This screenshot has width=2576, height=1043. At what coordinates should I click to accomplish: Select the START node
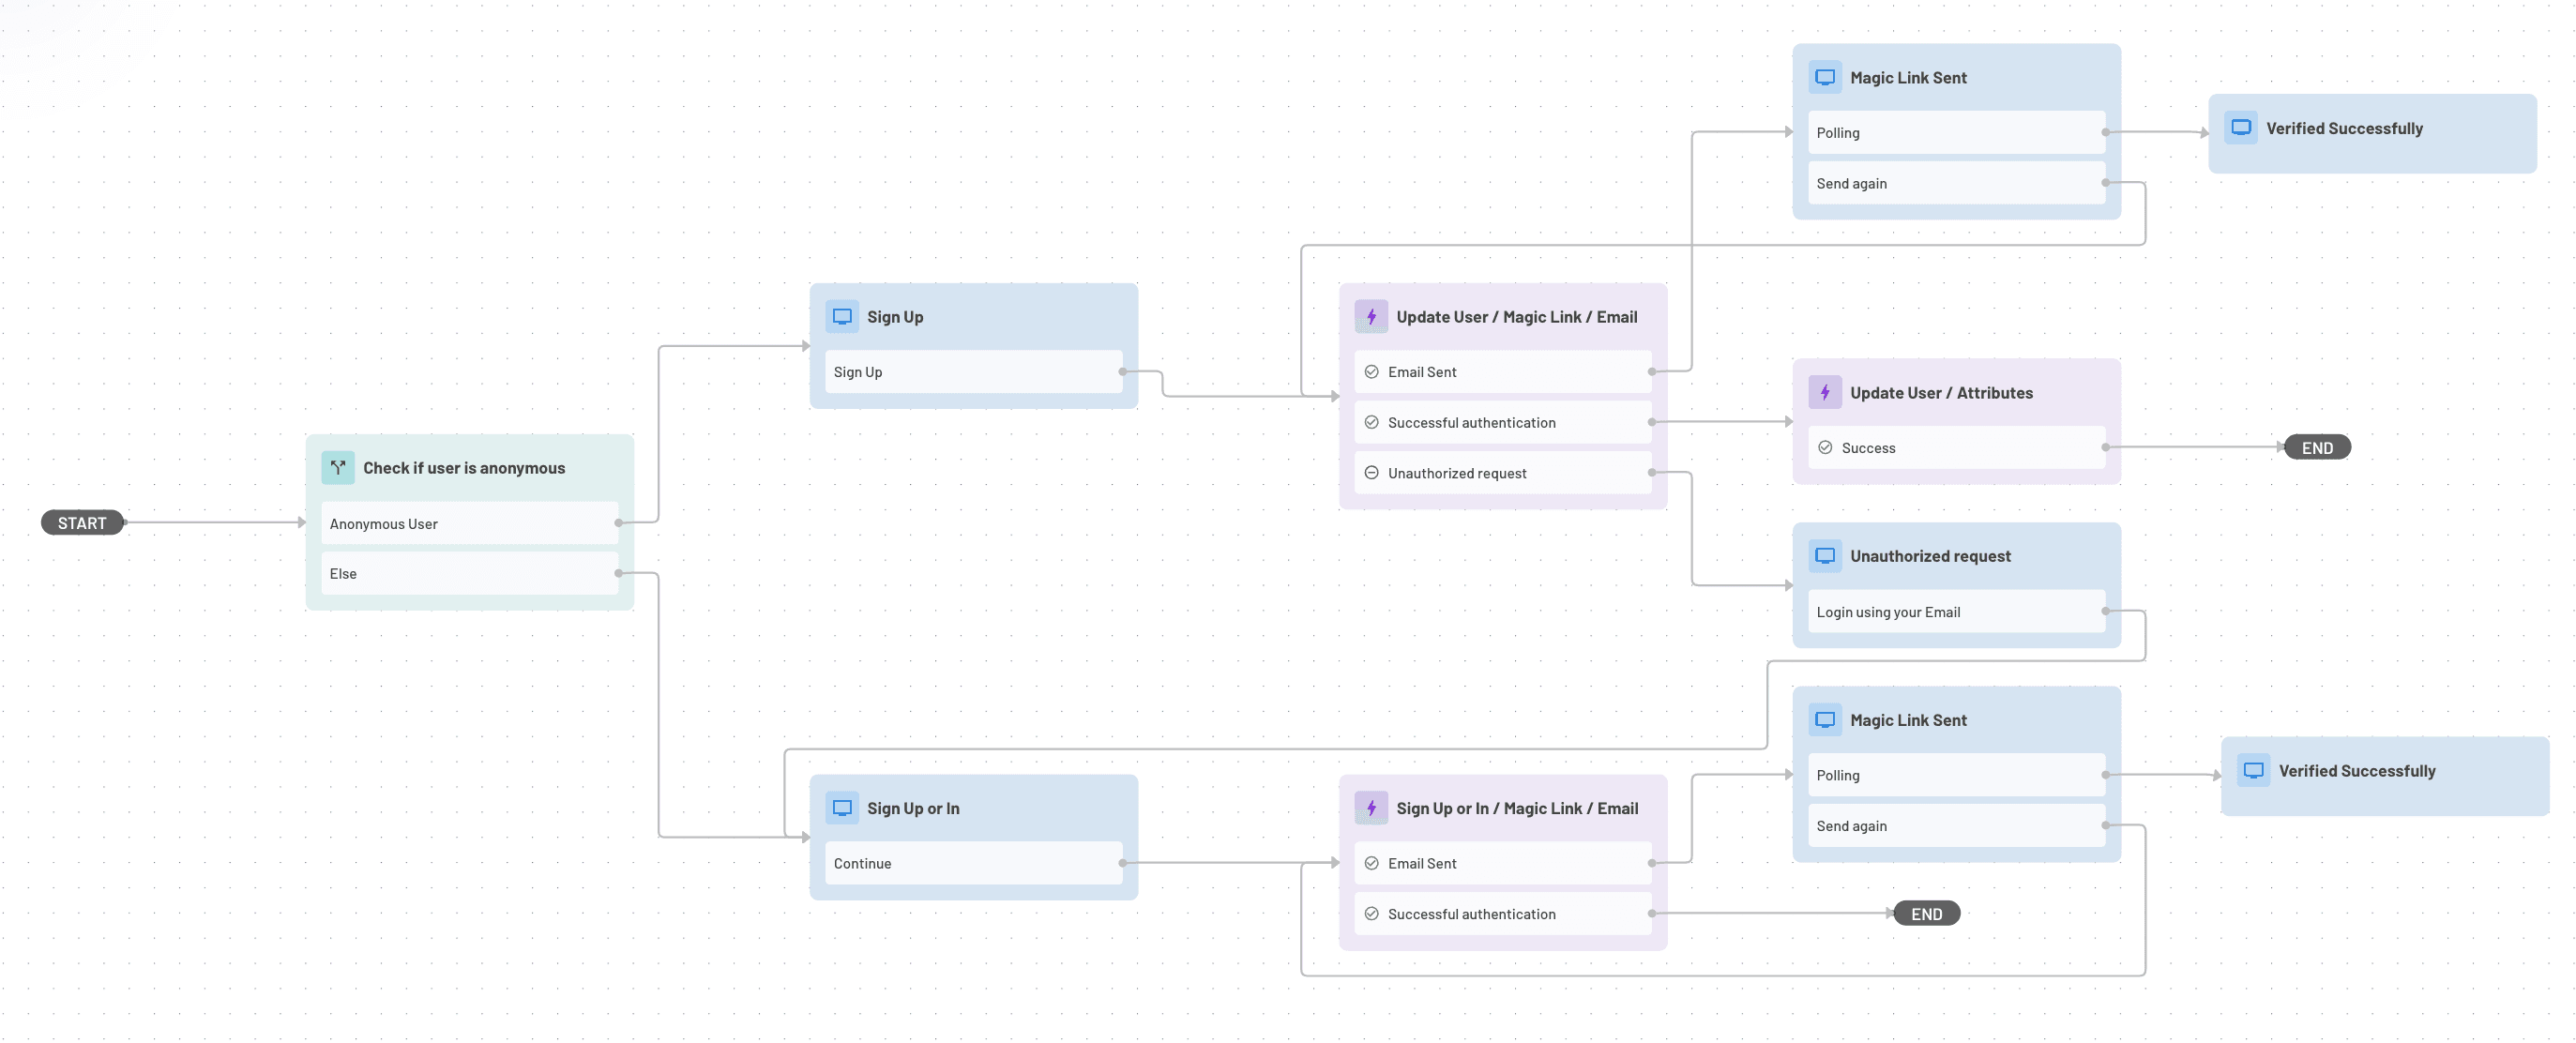pos(82,522)
